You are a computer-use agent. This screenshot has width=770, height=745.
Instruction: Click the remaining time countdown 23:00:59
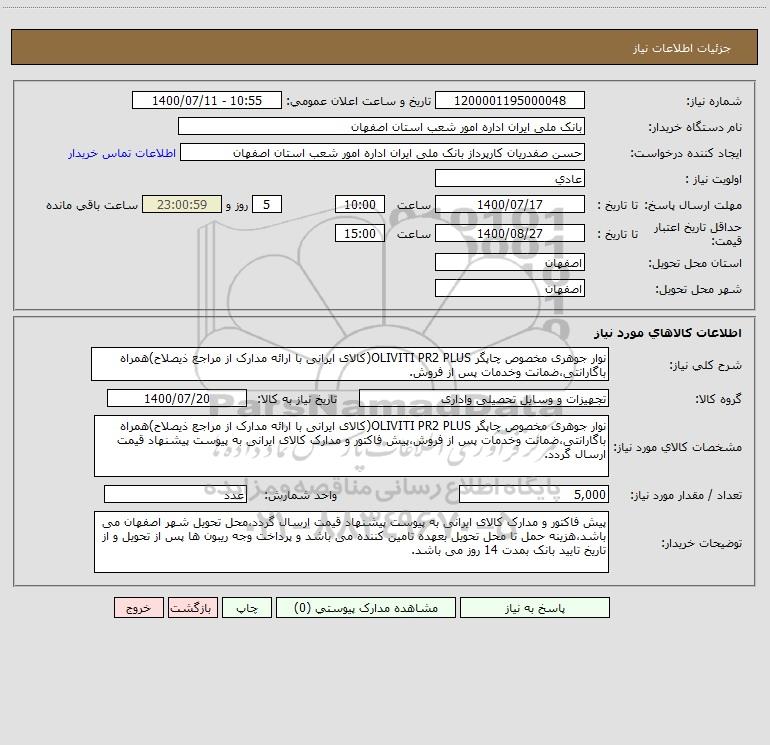182,204
